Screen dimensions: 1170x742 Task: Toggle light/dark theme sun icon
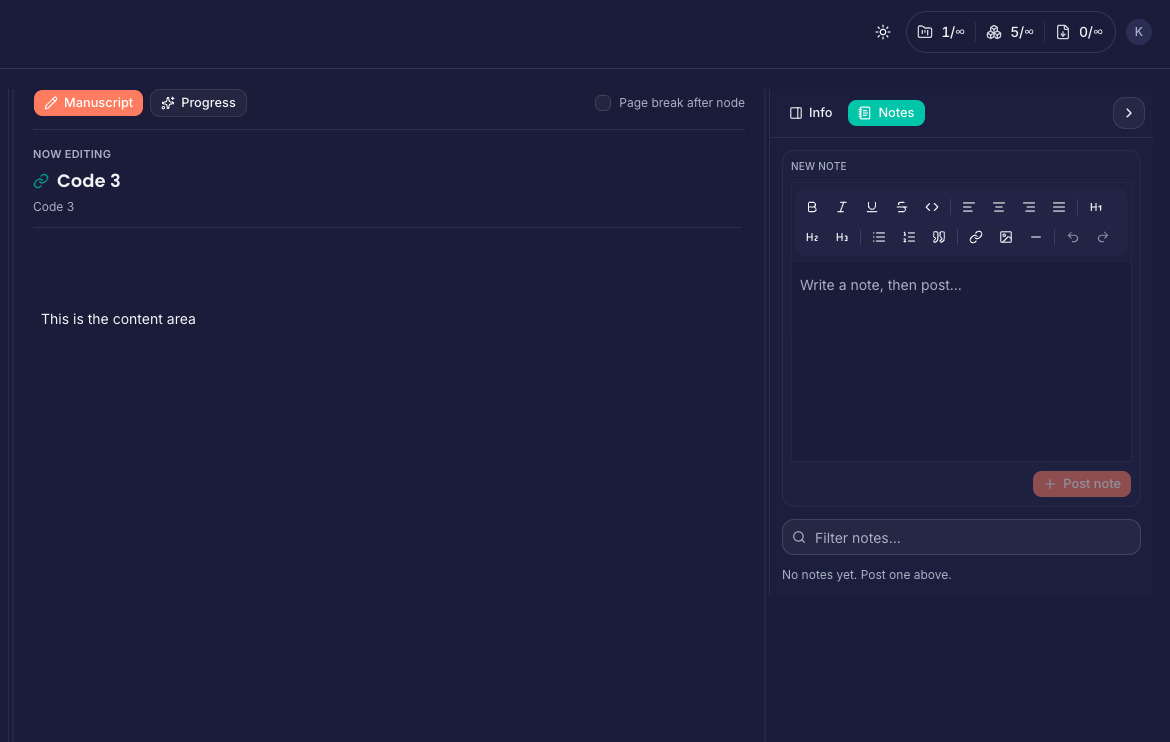tap(883, 32)
